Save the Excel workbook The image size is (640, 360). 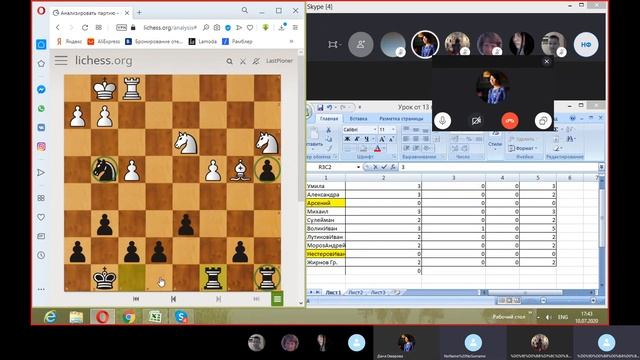[320, 107]
